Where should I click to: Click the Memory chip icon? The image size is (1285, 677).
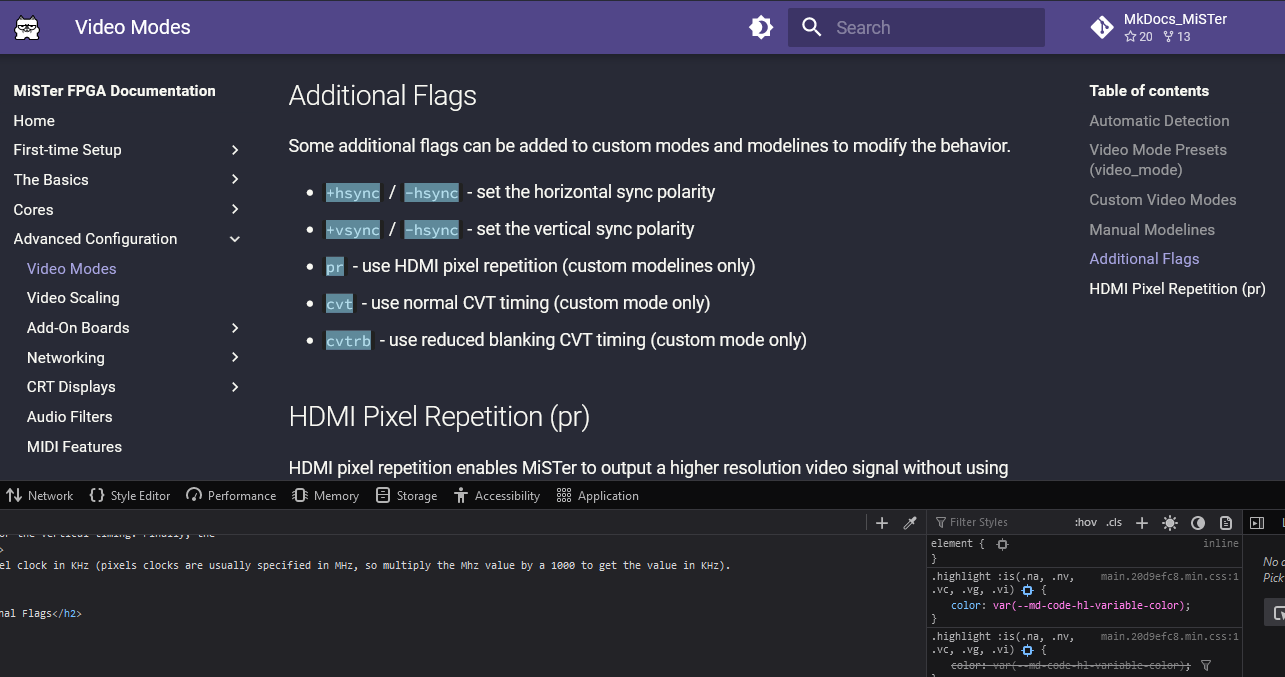(x=300, y=495)
